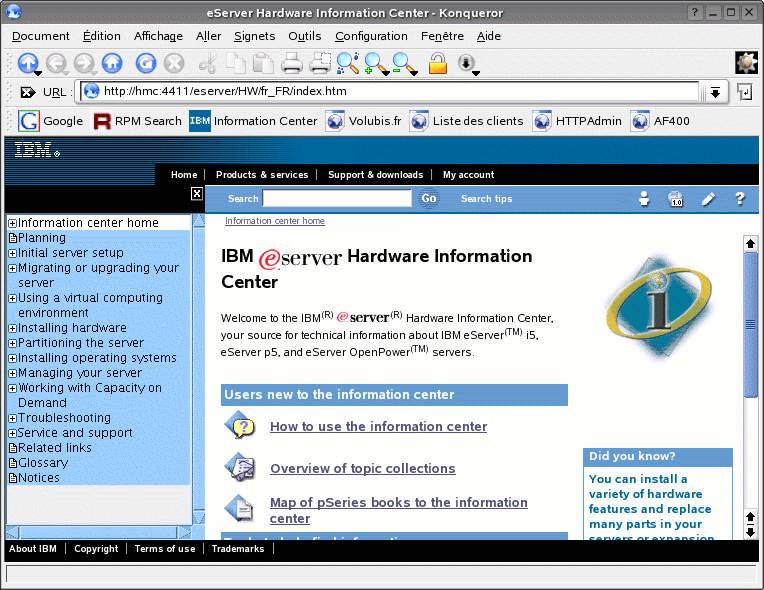Screen dimensions: 764x590
Task: Expand Partitioning the server tree node
Action: [x=13, y=343]
